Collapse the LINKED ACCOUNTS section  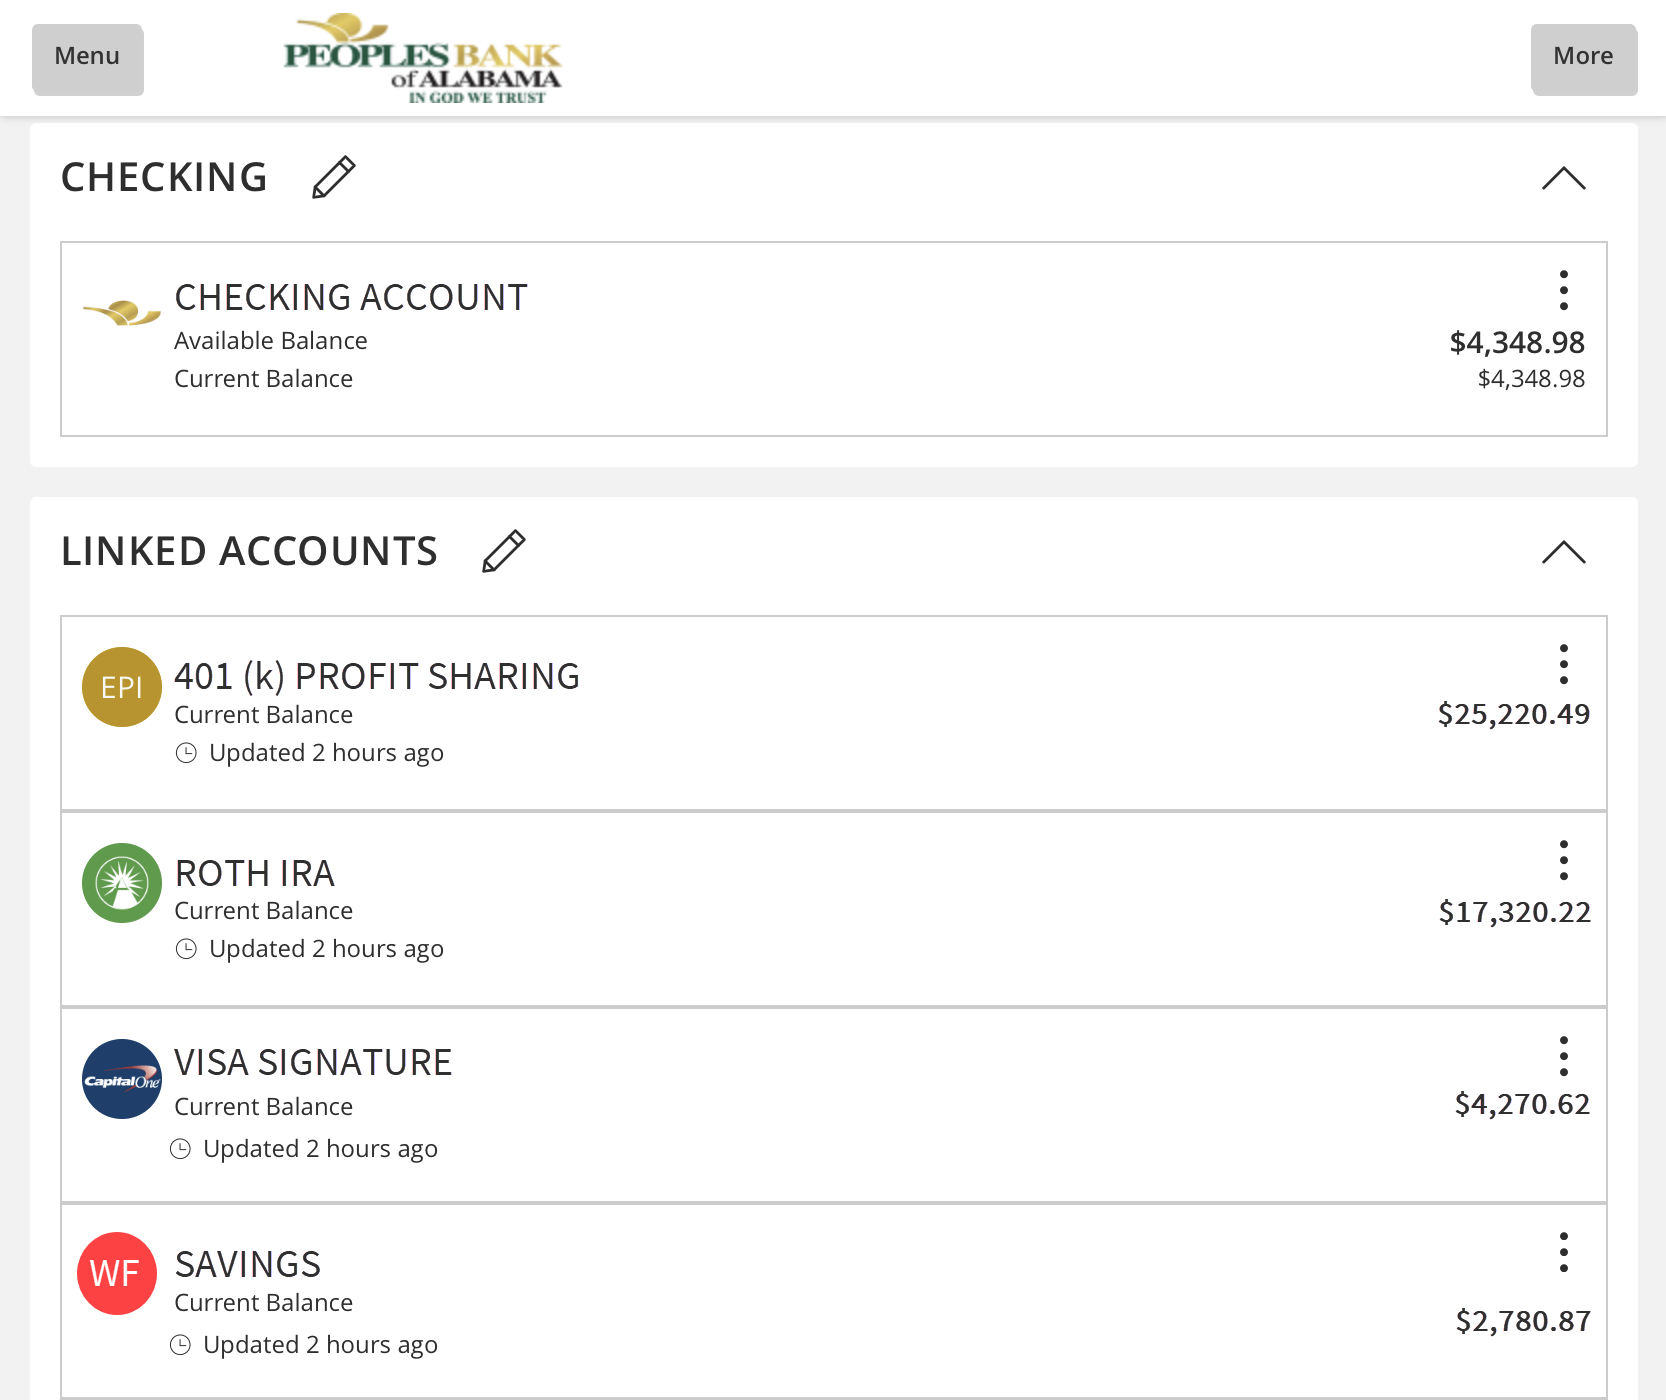coord(1564,552)
